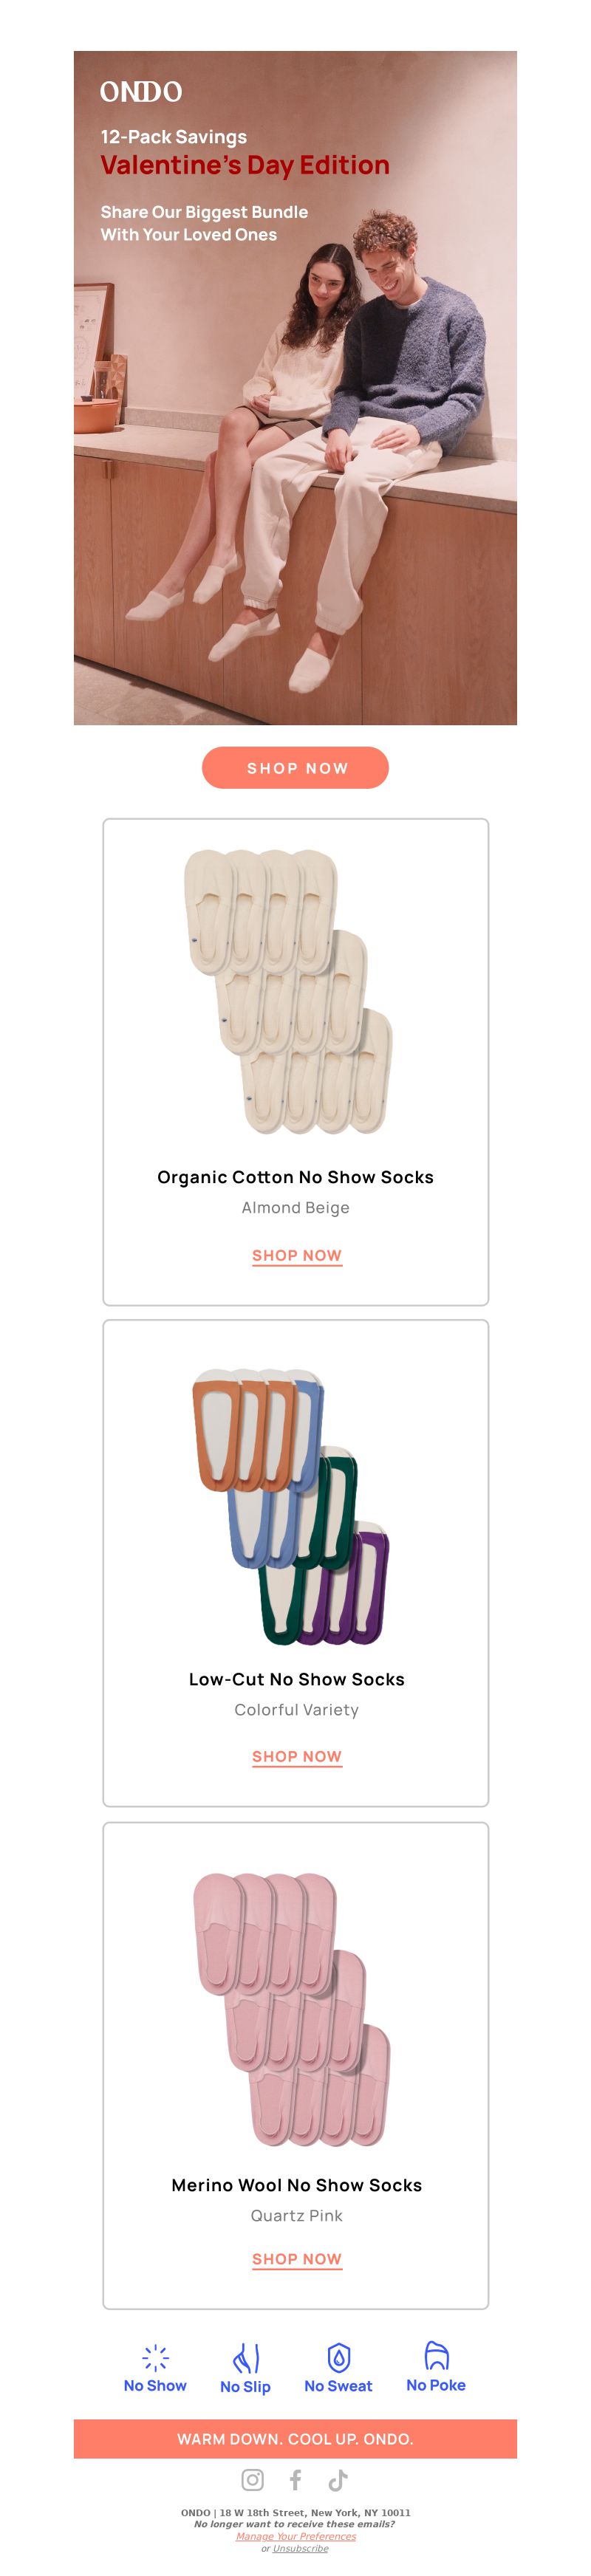
Task: Click the almond beige sock pack image
Action: [x=288, y=991]
